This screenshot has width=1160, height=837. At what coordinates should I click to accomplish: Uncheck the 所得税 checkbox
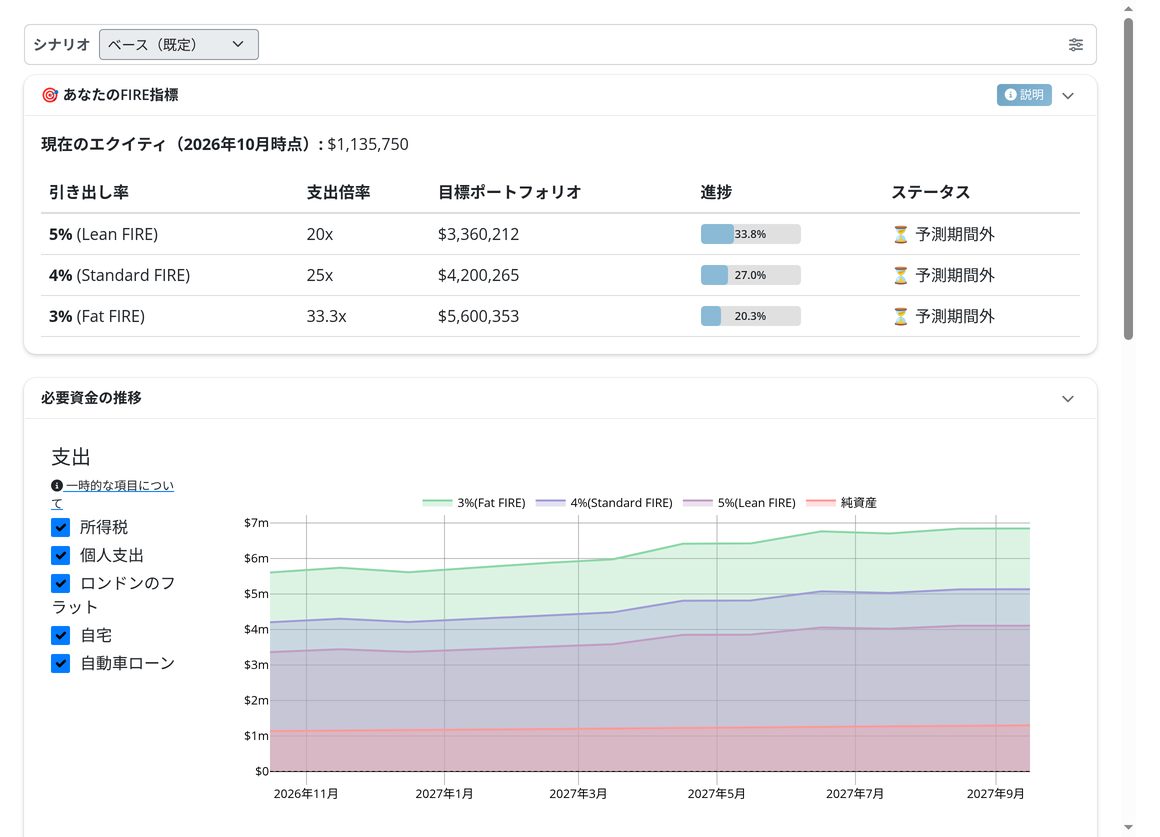click(x=61, y=527)
